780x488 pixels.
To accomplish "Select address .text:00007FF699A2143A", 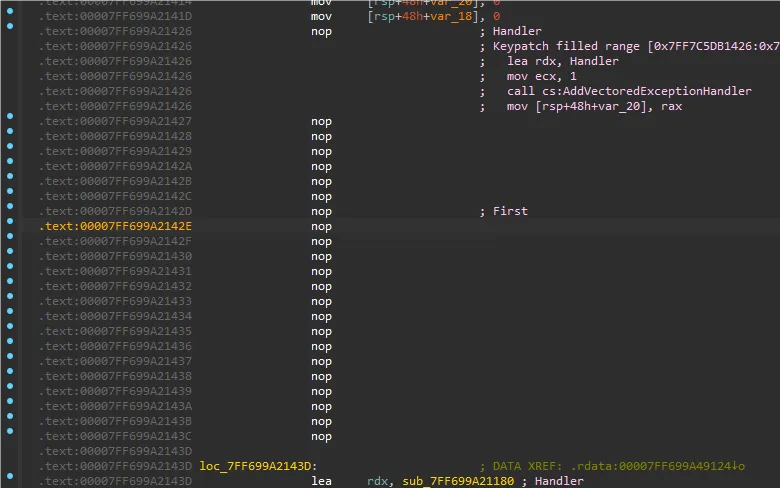I will coord(115,406).
